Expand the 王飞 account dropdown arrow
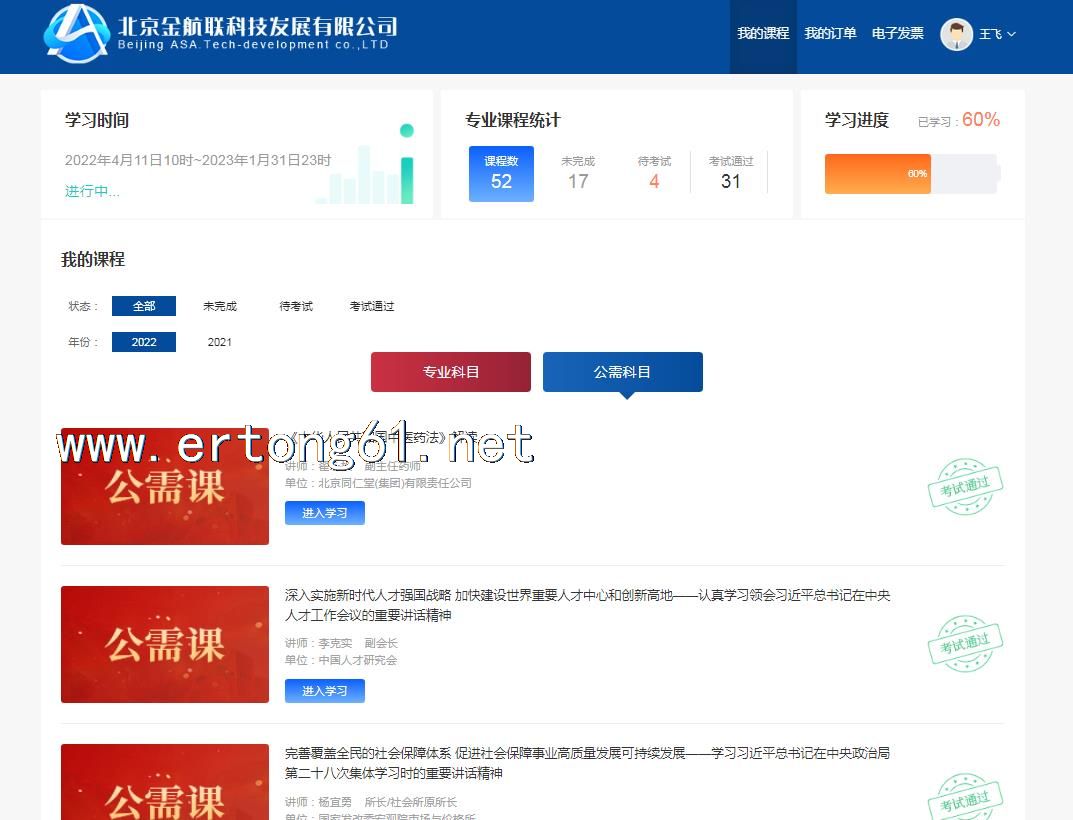Image resolution: width=1073 pixels, height=820 pixels. [1011, 34]
